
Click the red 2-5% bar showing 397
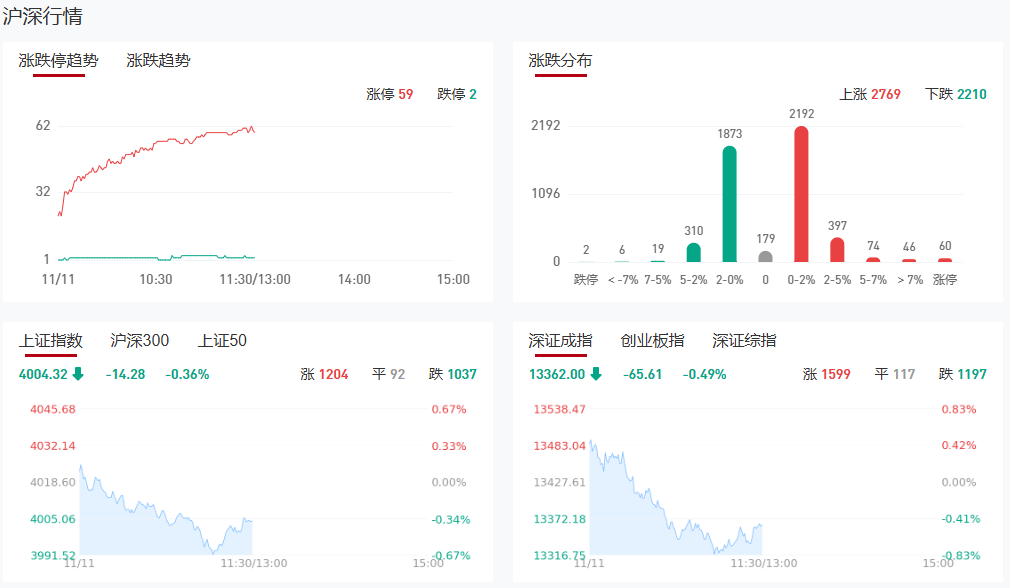[x=837, y=250]
